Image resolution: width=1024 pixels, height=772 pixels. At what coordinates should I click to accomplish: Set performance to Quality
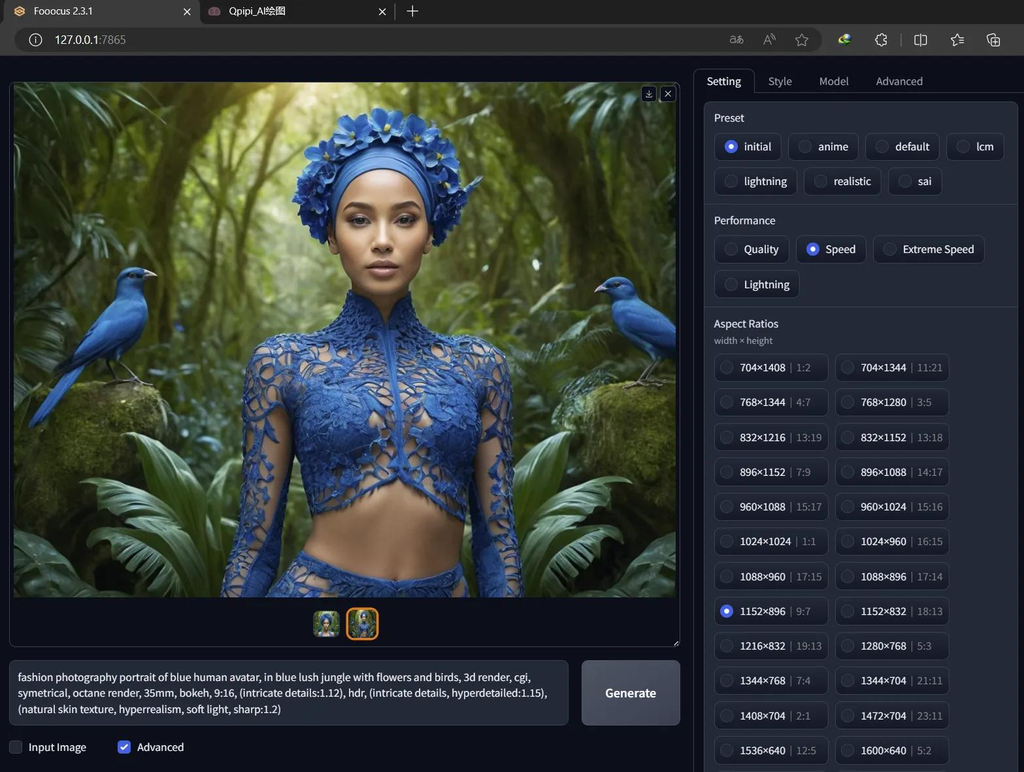pos(752,249)
